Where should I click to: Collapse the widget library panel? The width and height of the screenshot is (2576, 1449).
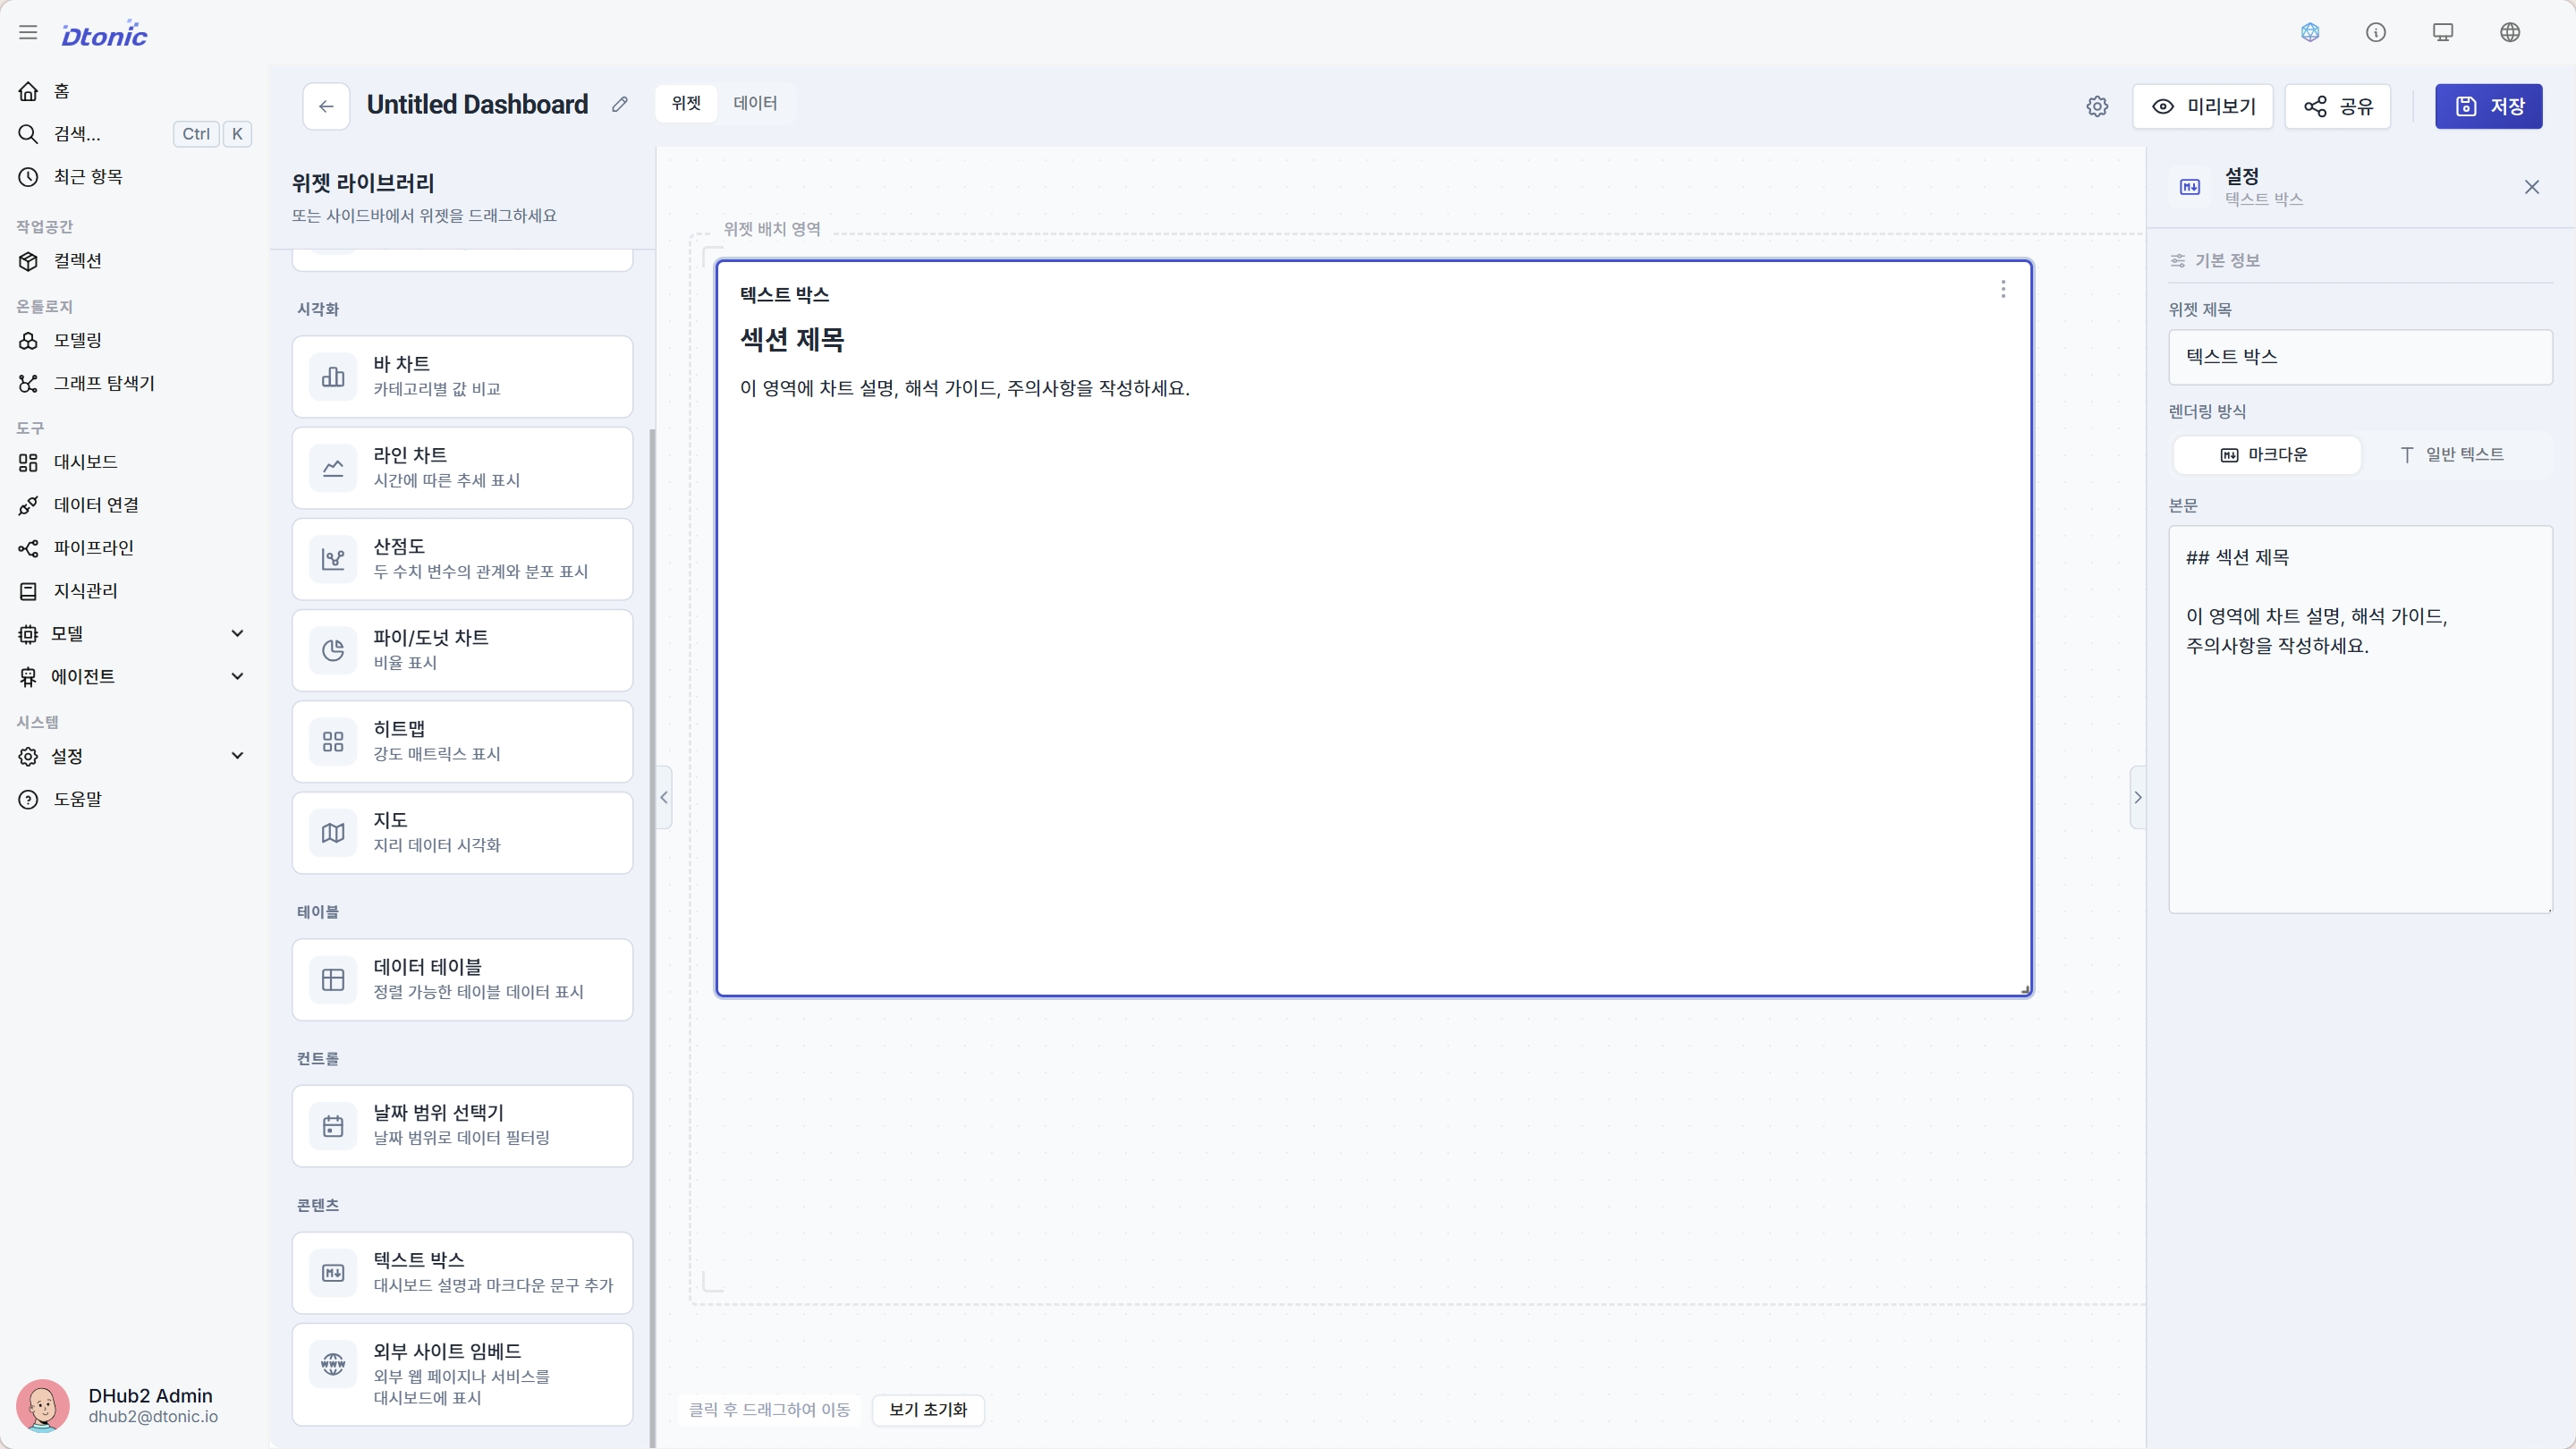tap(664, 797)
